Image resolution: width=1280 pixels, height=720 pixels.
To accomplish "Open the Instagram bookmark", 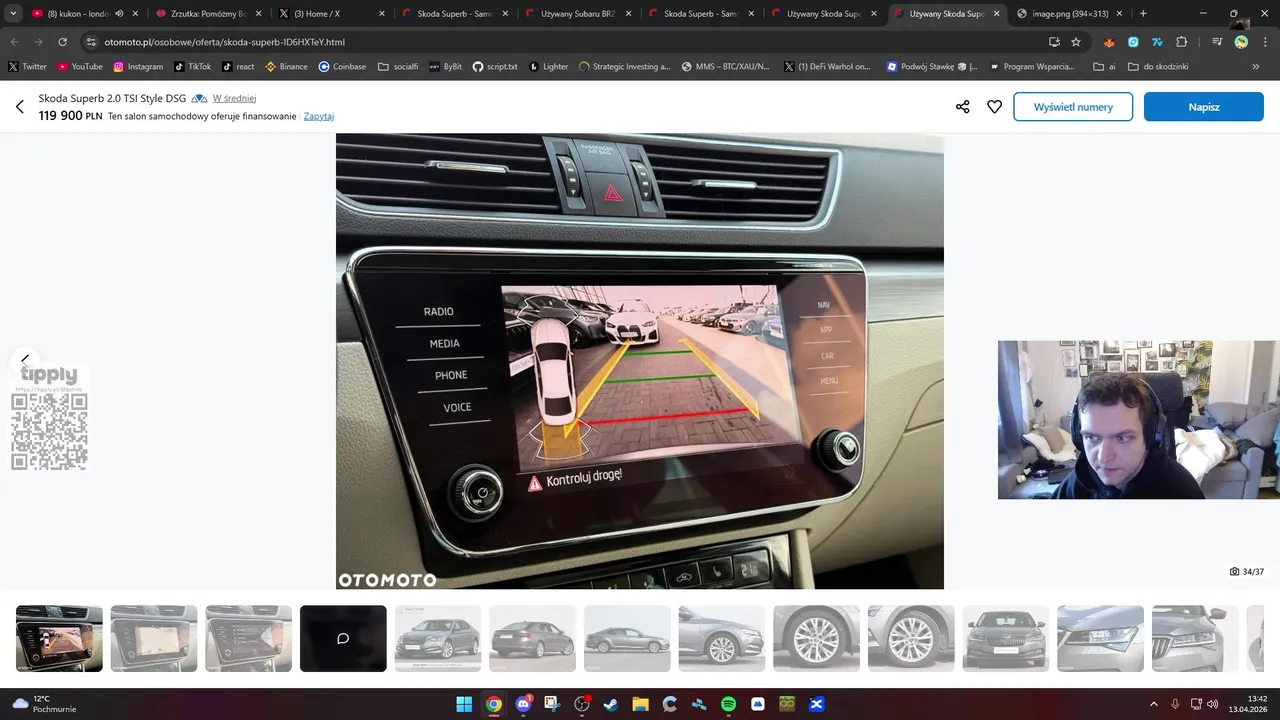I will 138,67.
